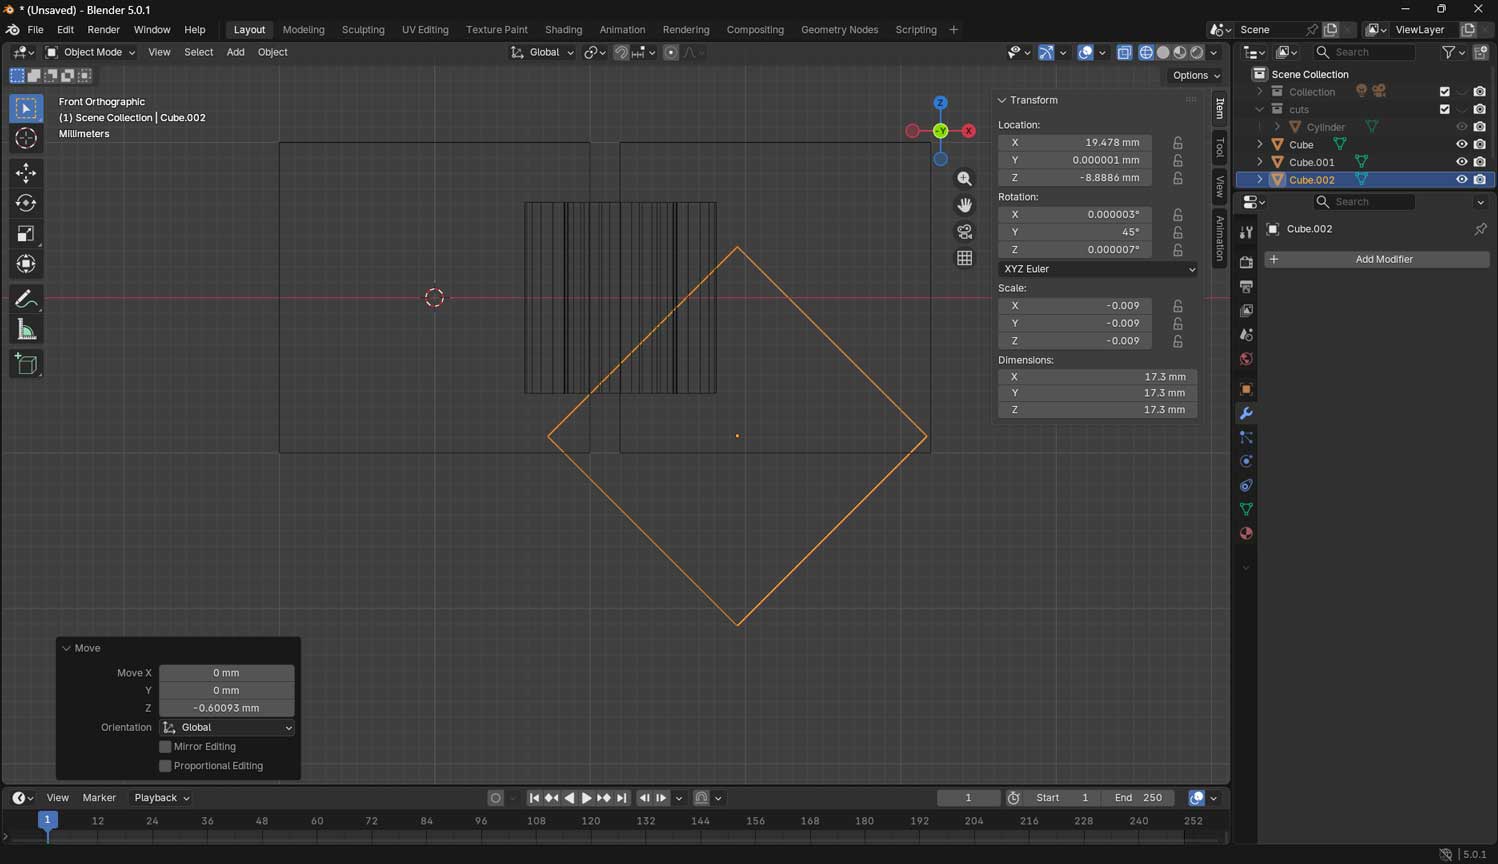Select the Measure tool
This screenshot has height=864, width=1498.
26,330
